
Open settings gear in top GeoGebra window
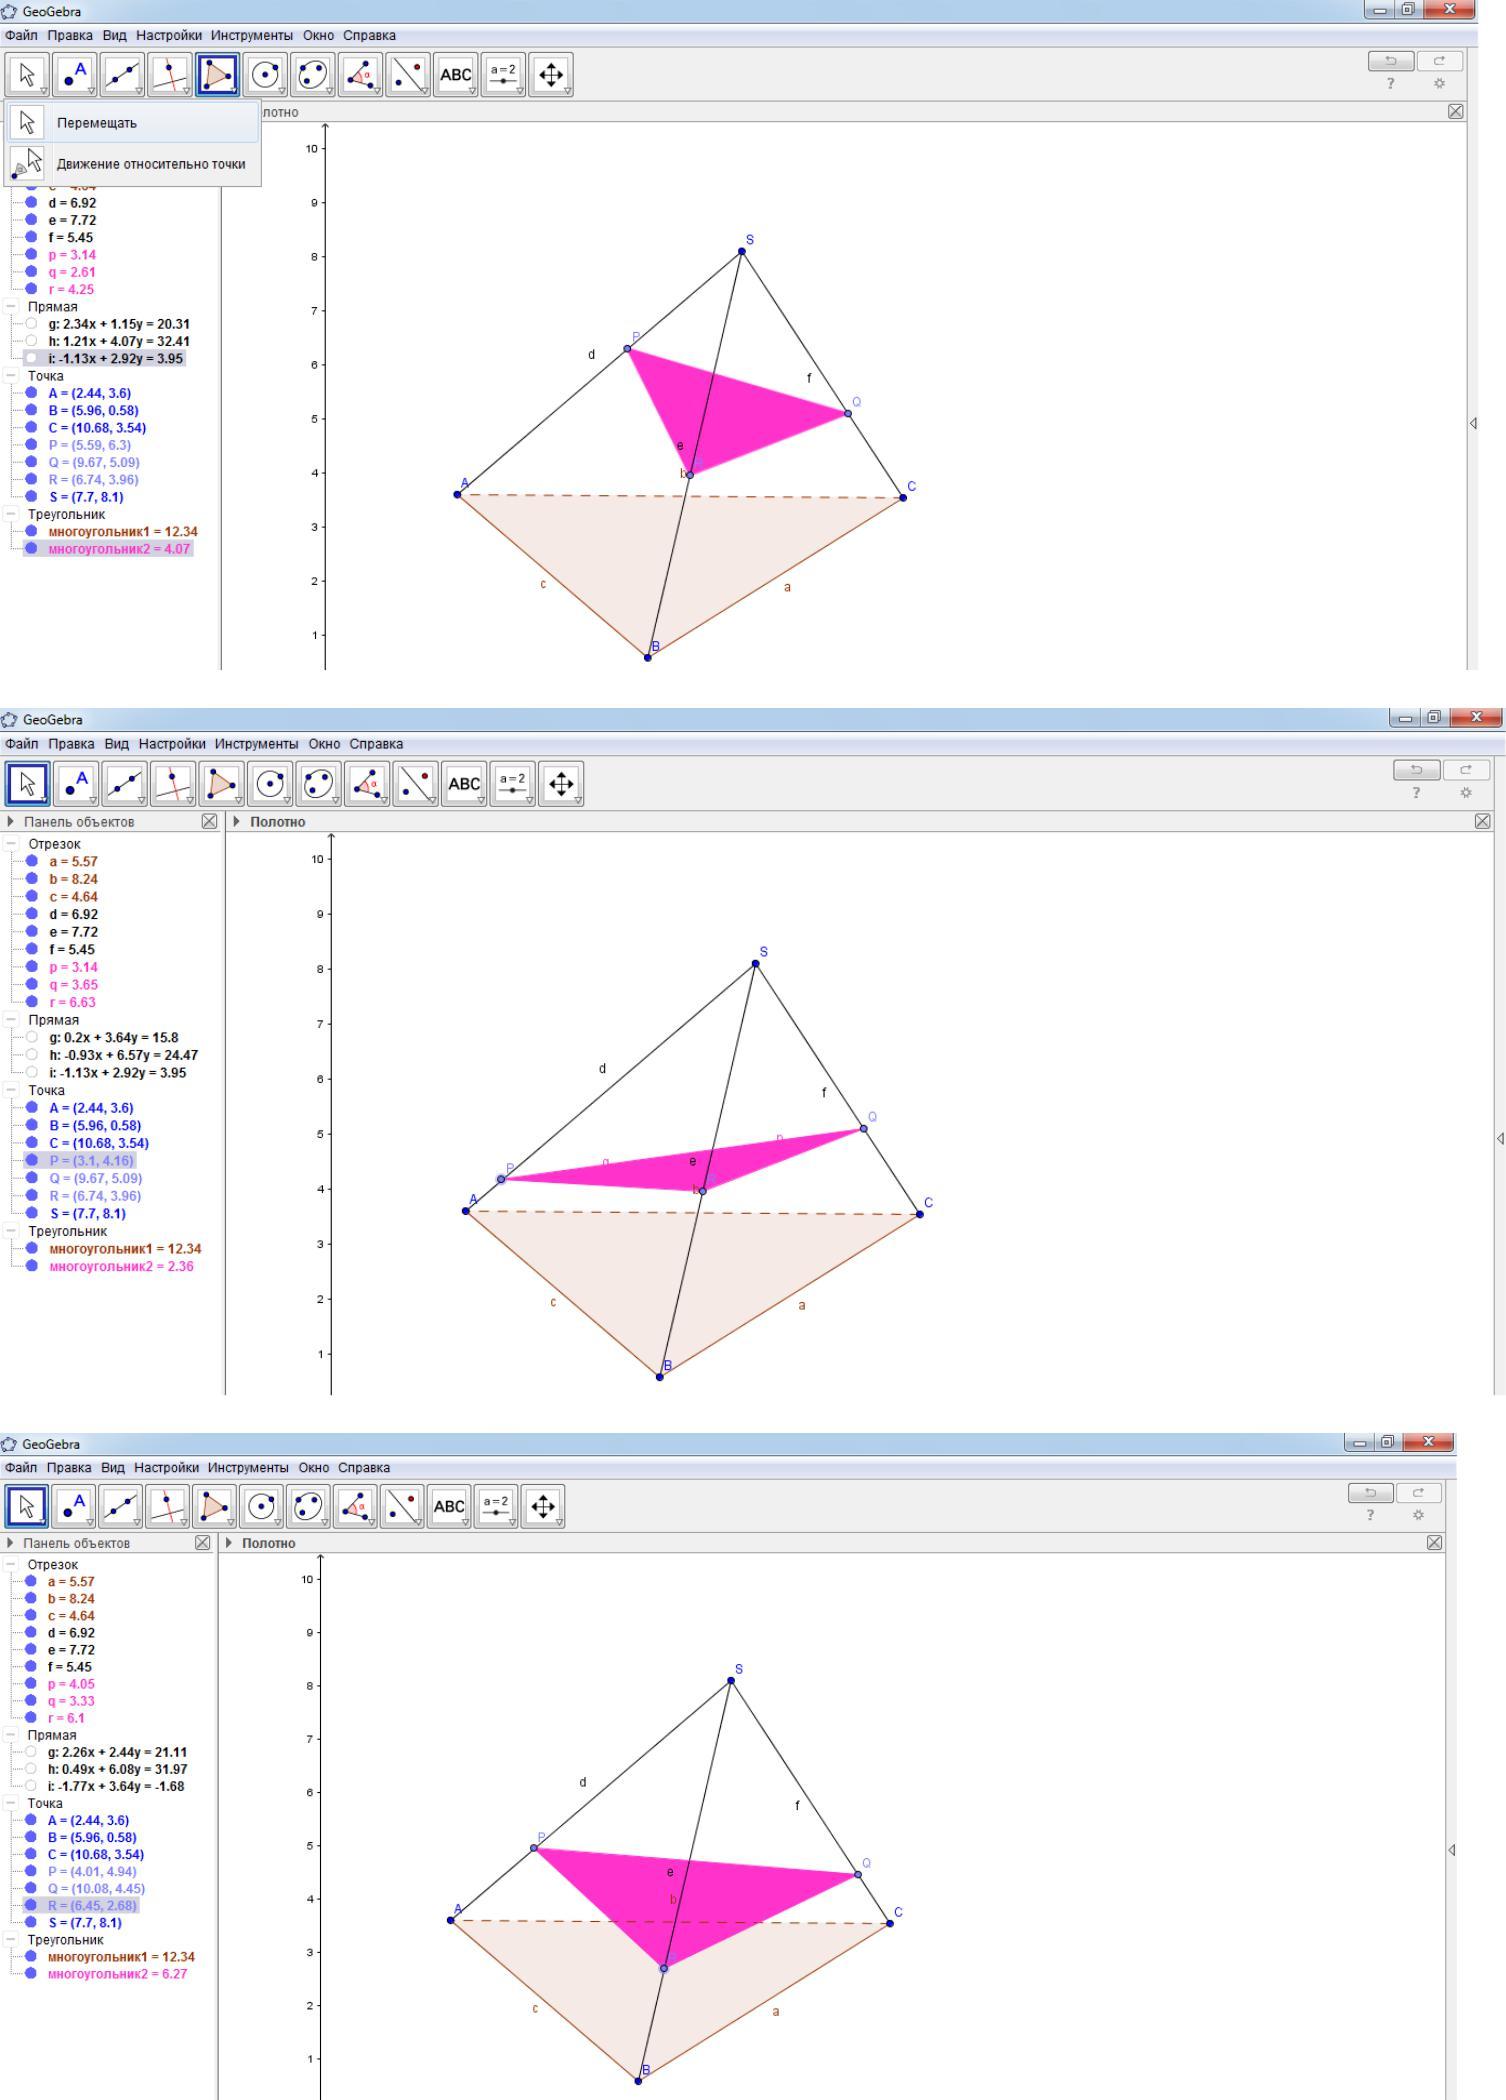coord(1440,84)
